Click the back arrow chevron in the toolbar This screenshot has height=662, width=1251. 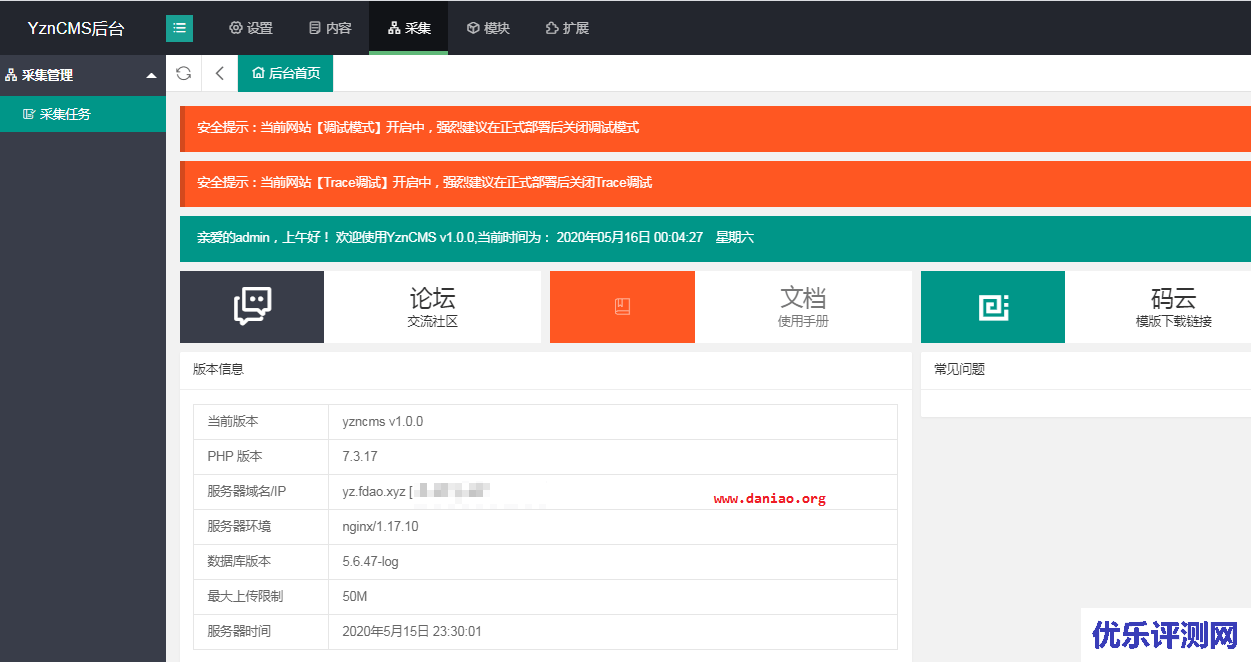coord(219,73)
